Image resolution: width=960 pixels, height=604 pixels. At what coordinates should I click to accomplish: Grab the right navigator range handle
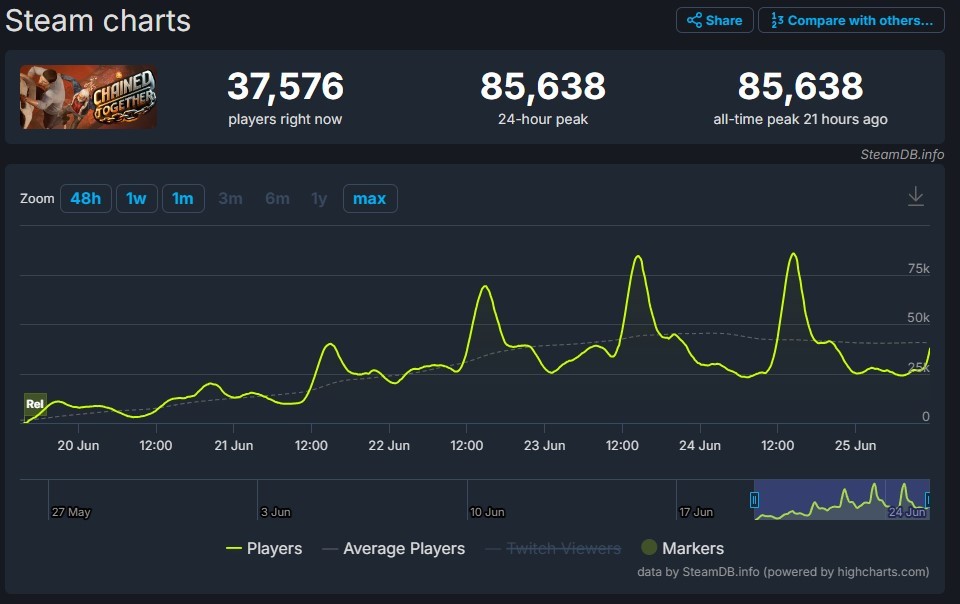click(x=928, y=500)
